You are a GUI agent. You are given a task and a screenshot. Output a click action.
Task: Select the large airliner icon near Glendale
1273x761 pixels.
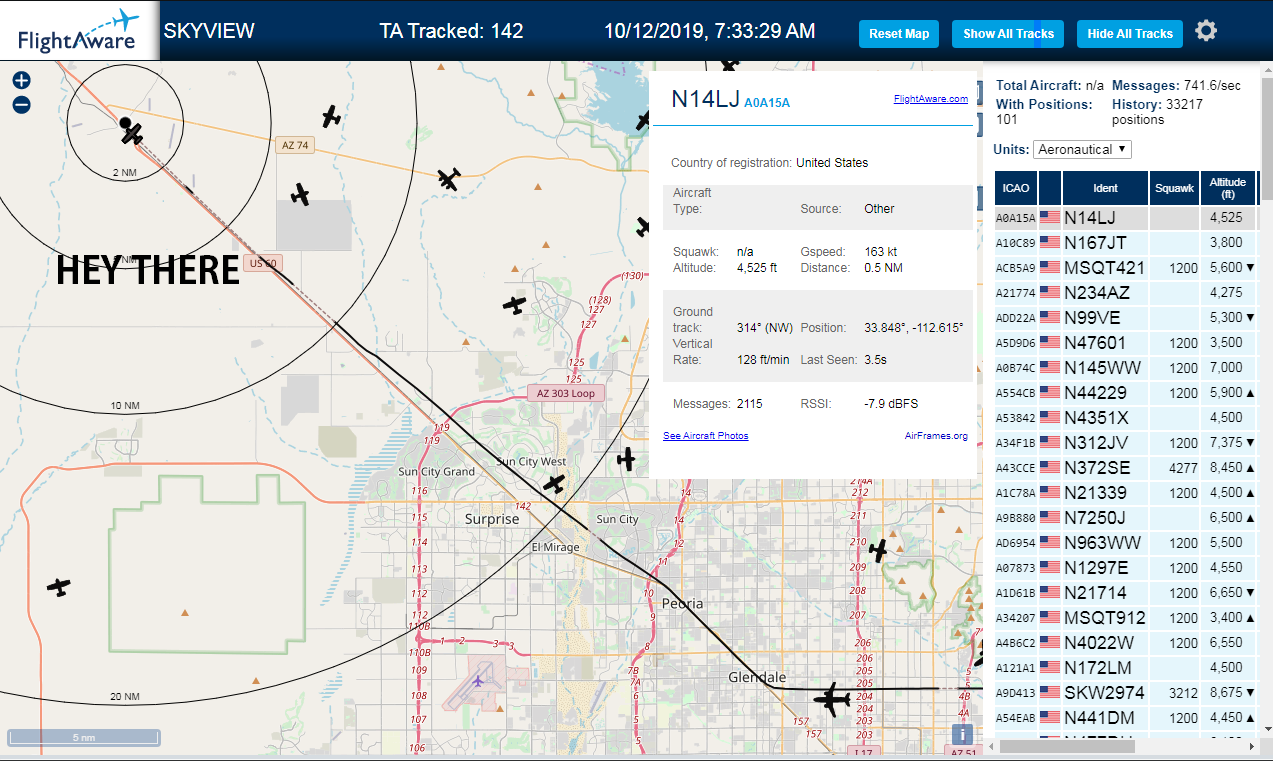pyautogui.click(x=831, y=698)
